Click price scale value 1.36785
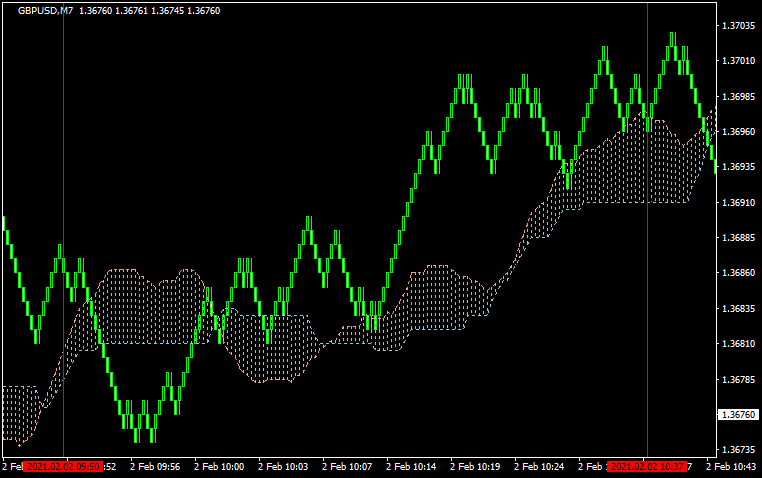This screenshot has width=762, height=478. pos(739,379)
